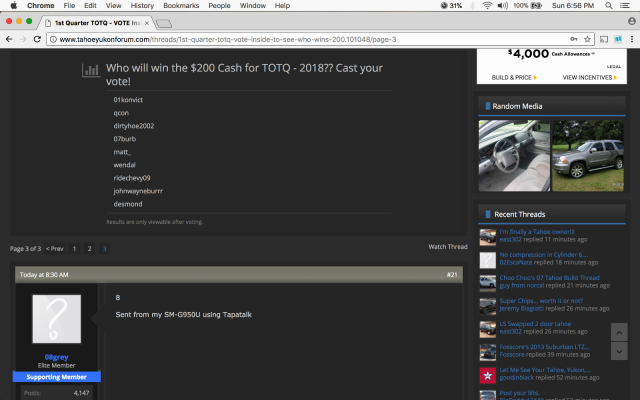Viewport: 640px width, 400px height.
Task: Select poll option matt_
Action: pyautogui.click(x=122, y=152)
